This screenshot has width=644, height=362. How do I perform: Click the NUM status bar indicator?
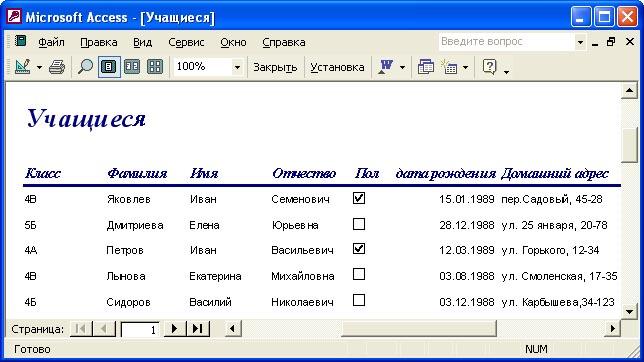pyautogui.click(x=536, y=349)
